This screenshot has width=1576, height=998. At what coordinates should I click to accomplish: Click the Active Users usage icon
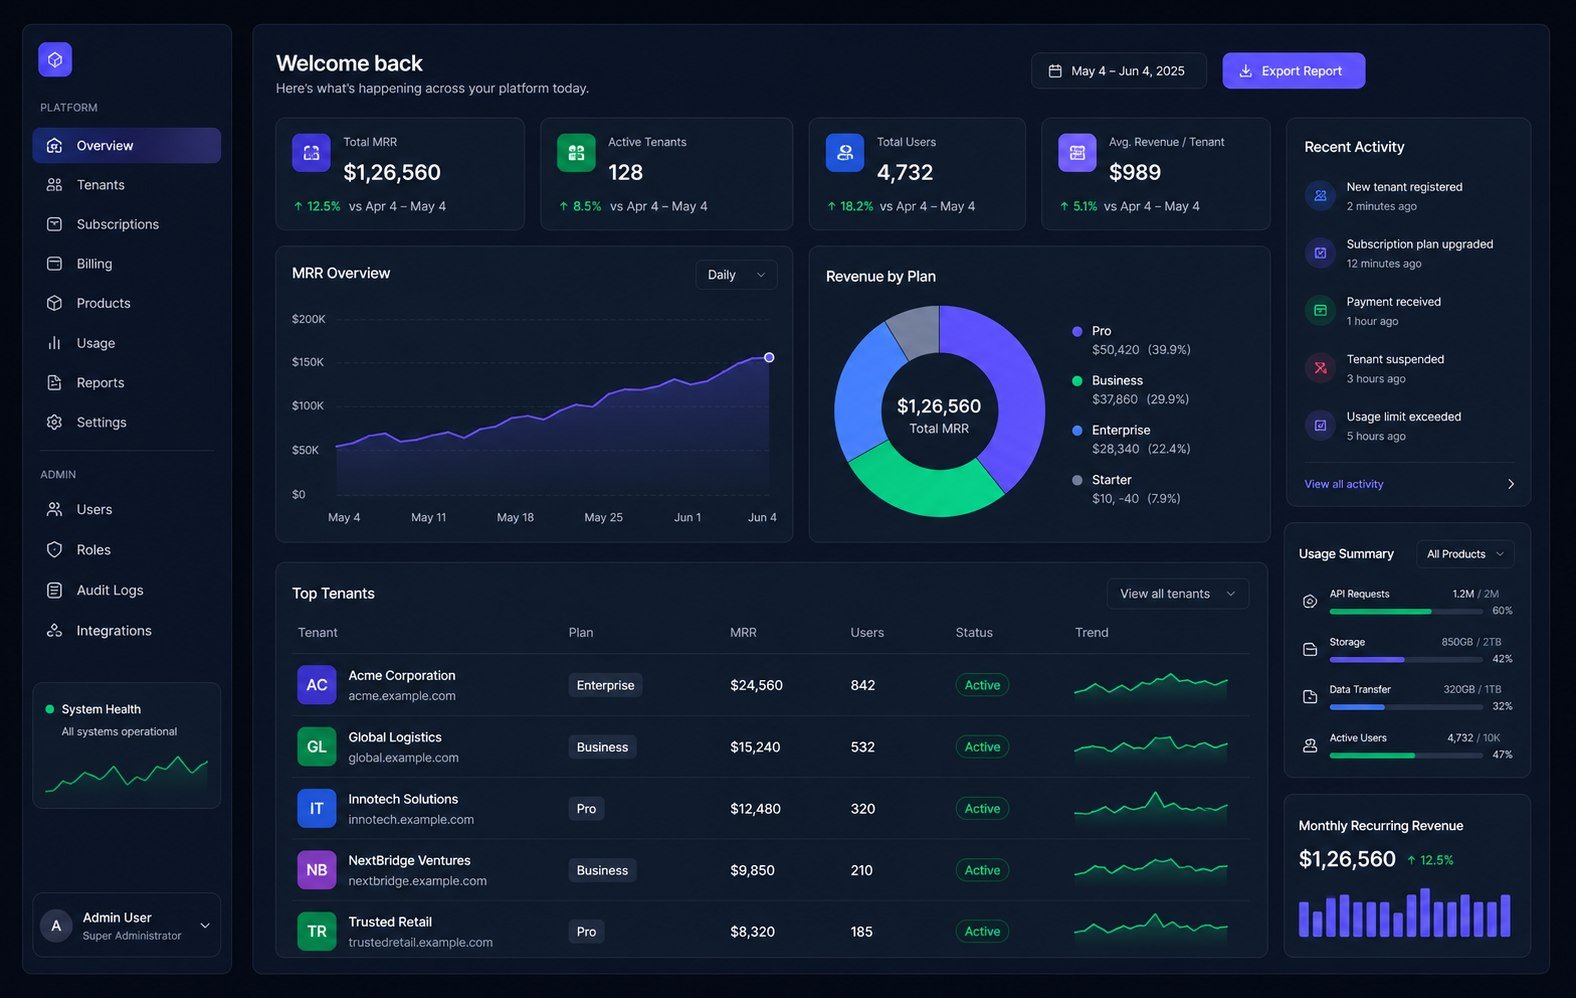[1310, 745]
